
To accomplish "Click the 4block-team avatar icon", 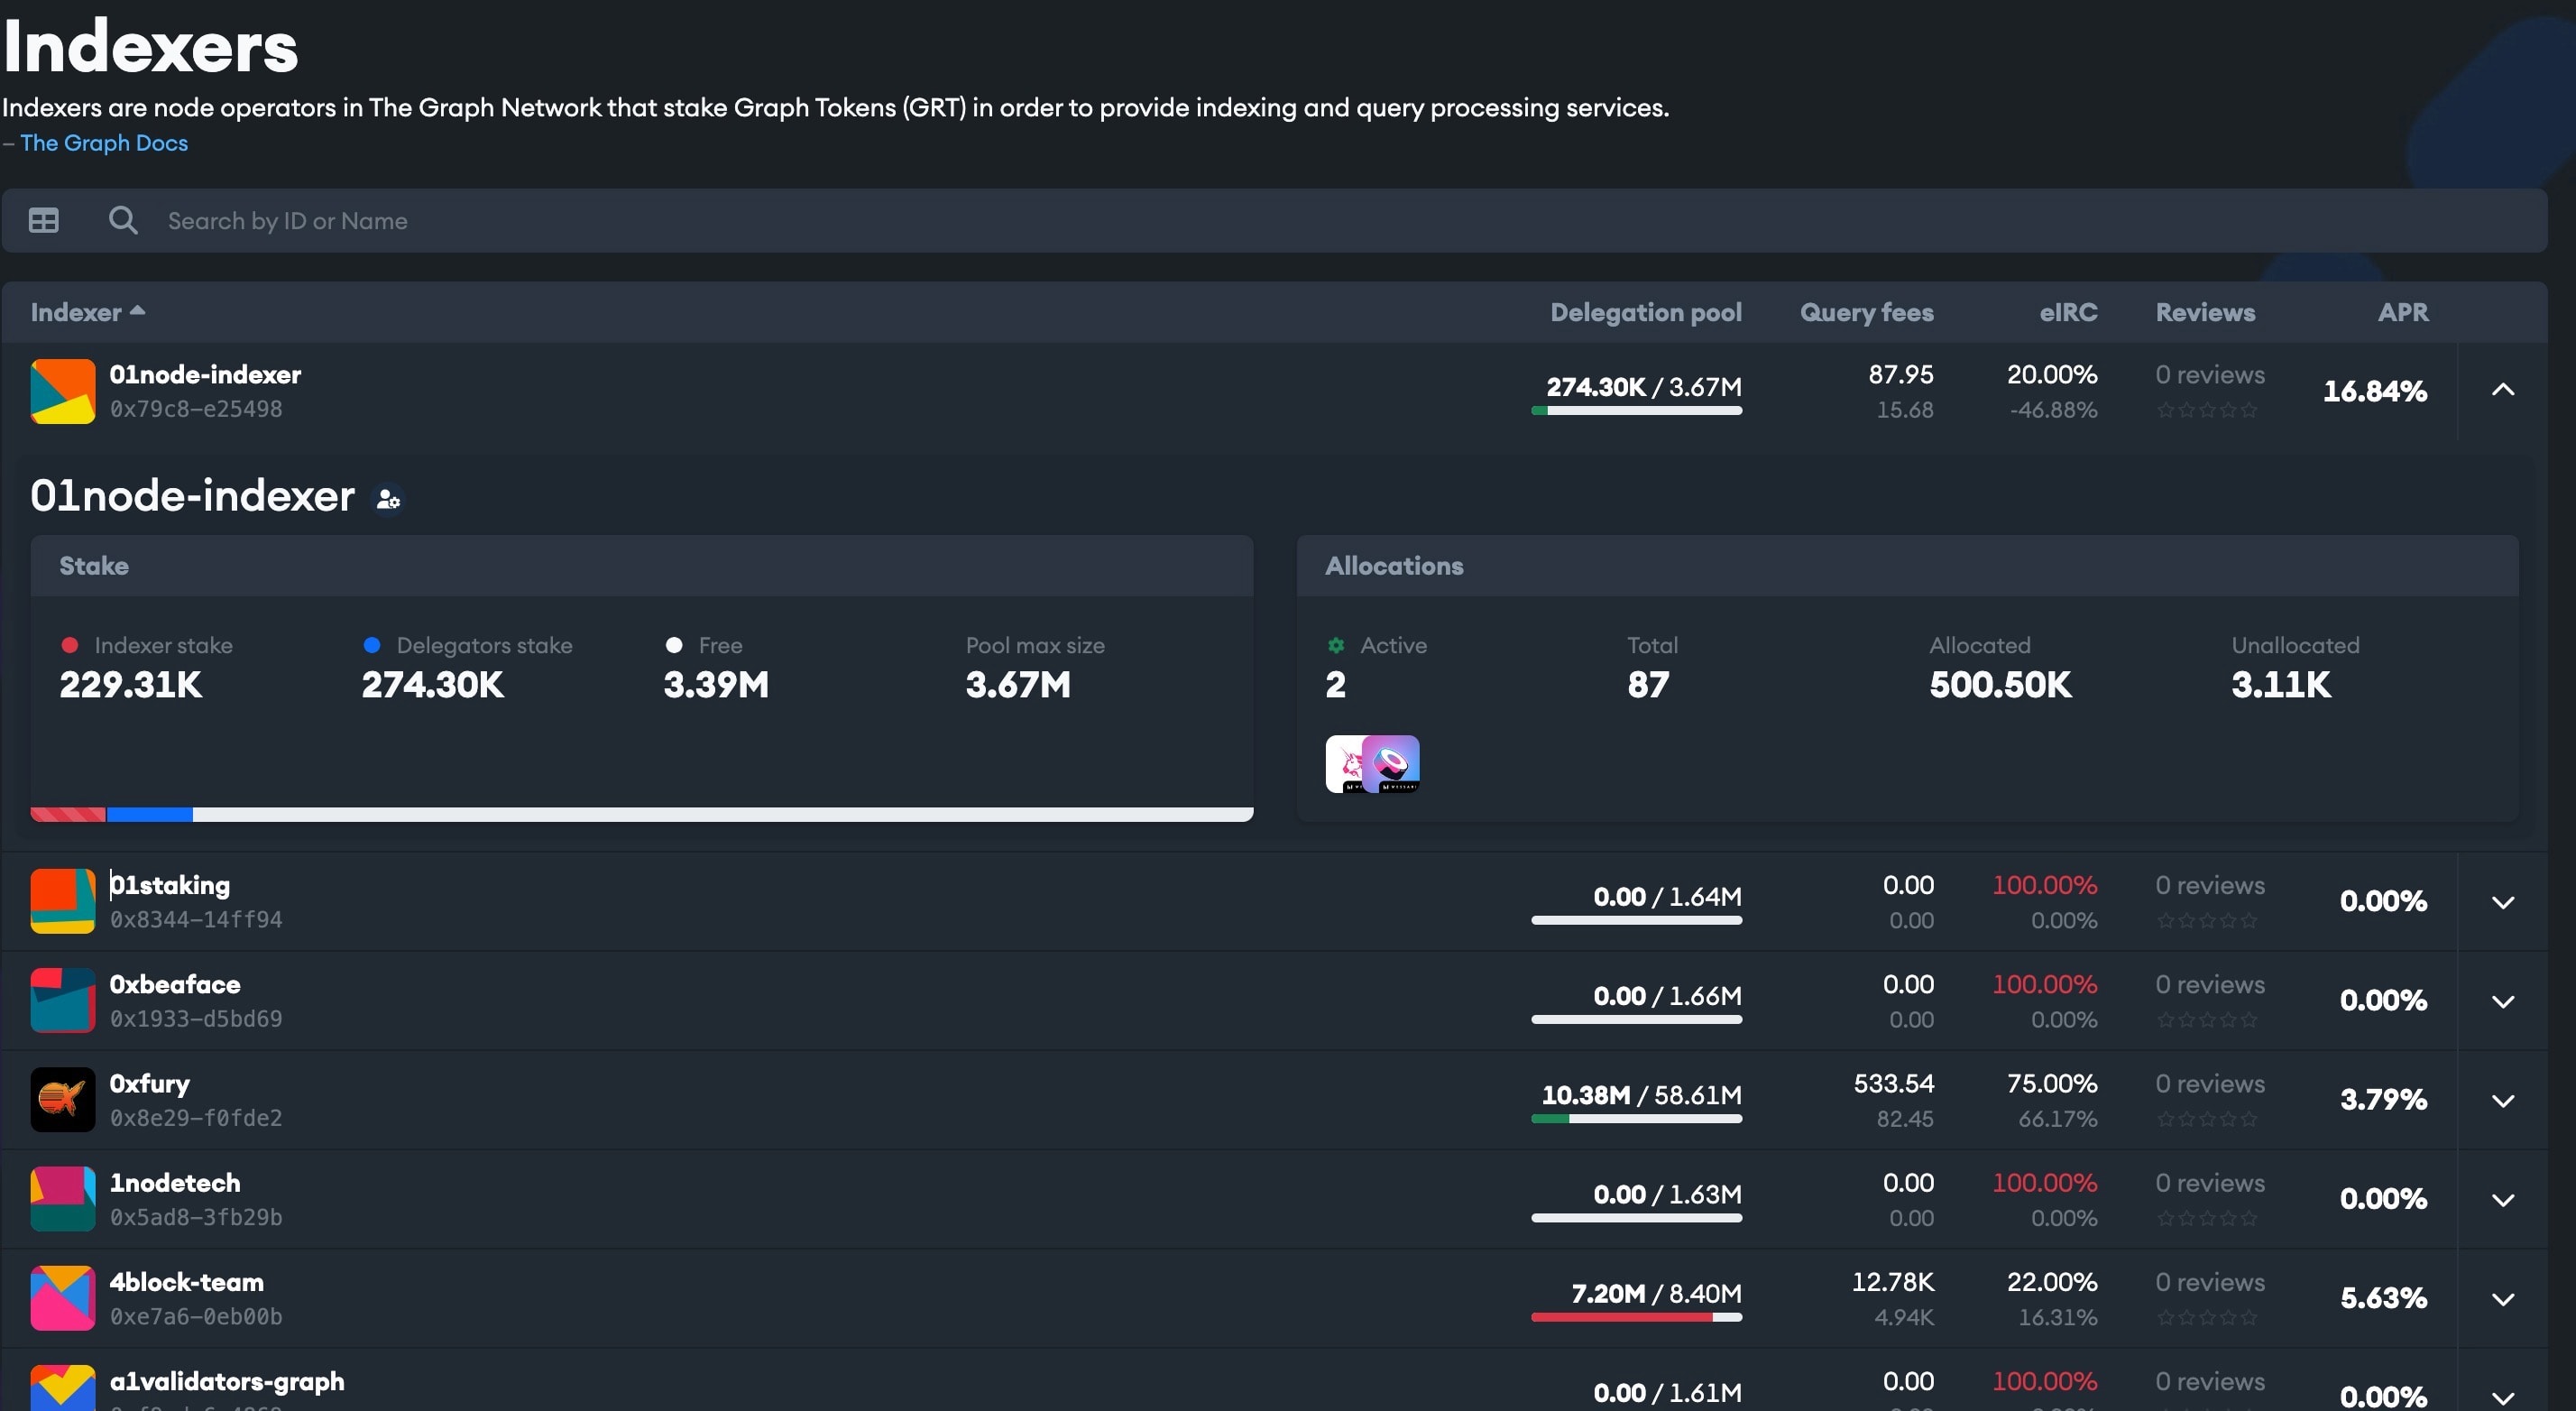I will coord(62,1297).
